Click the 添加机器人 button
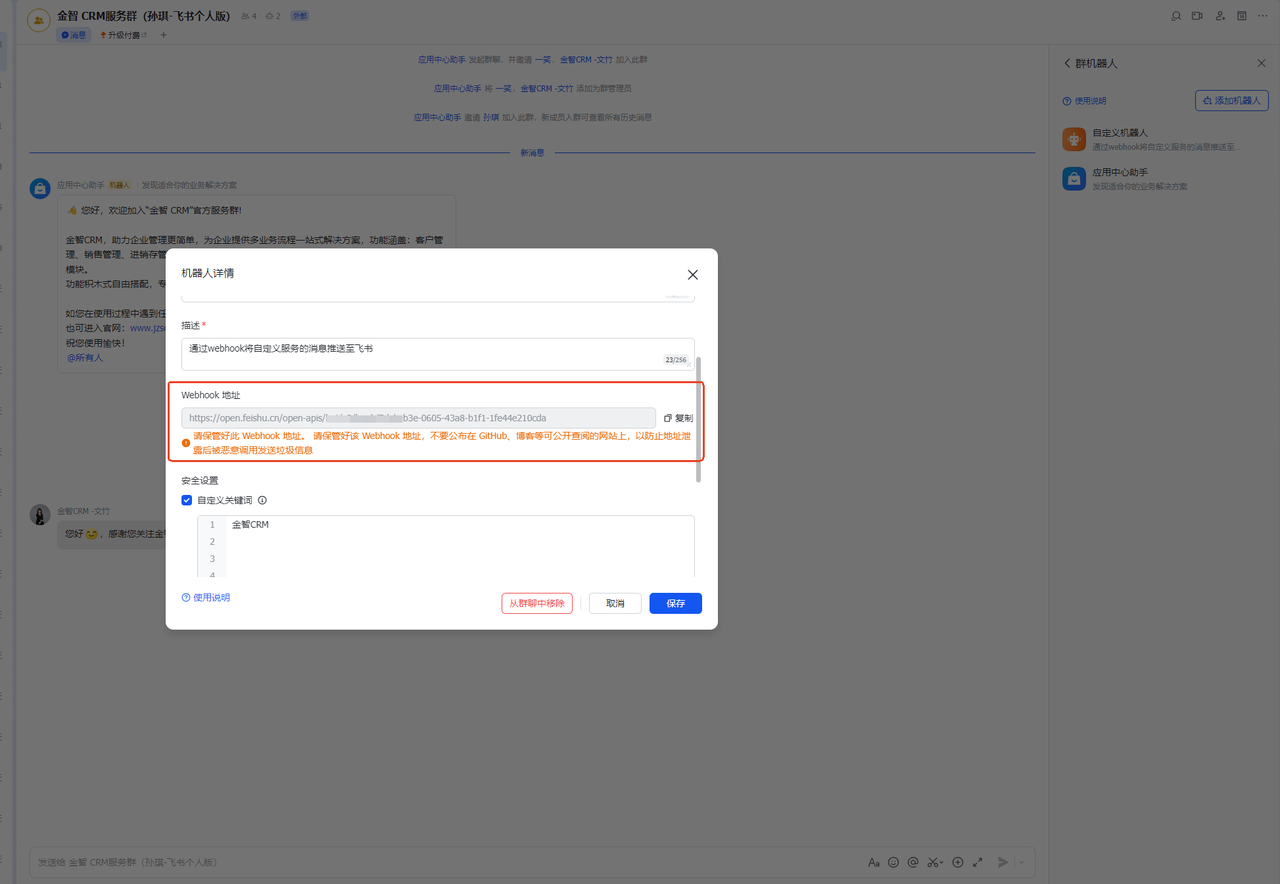1280x884 pixels. tap(1232, 101)
